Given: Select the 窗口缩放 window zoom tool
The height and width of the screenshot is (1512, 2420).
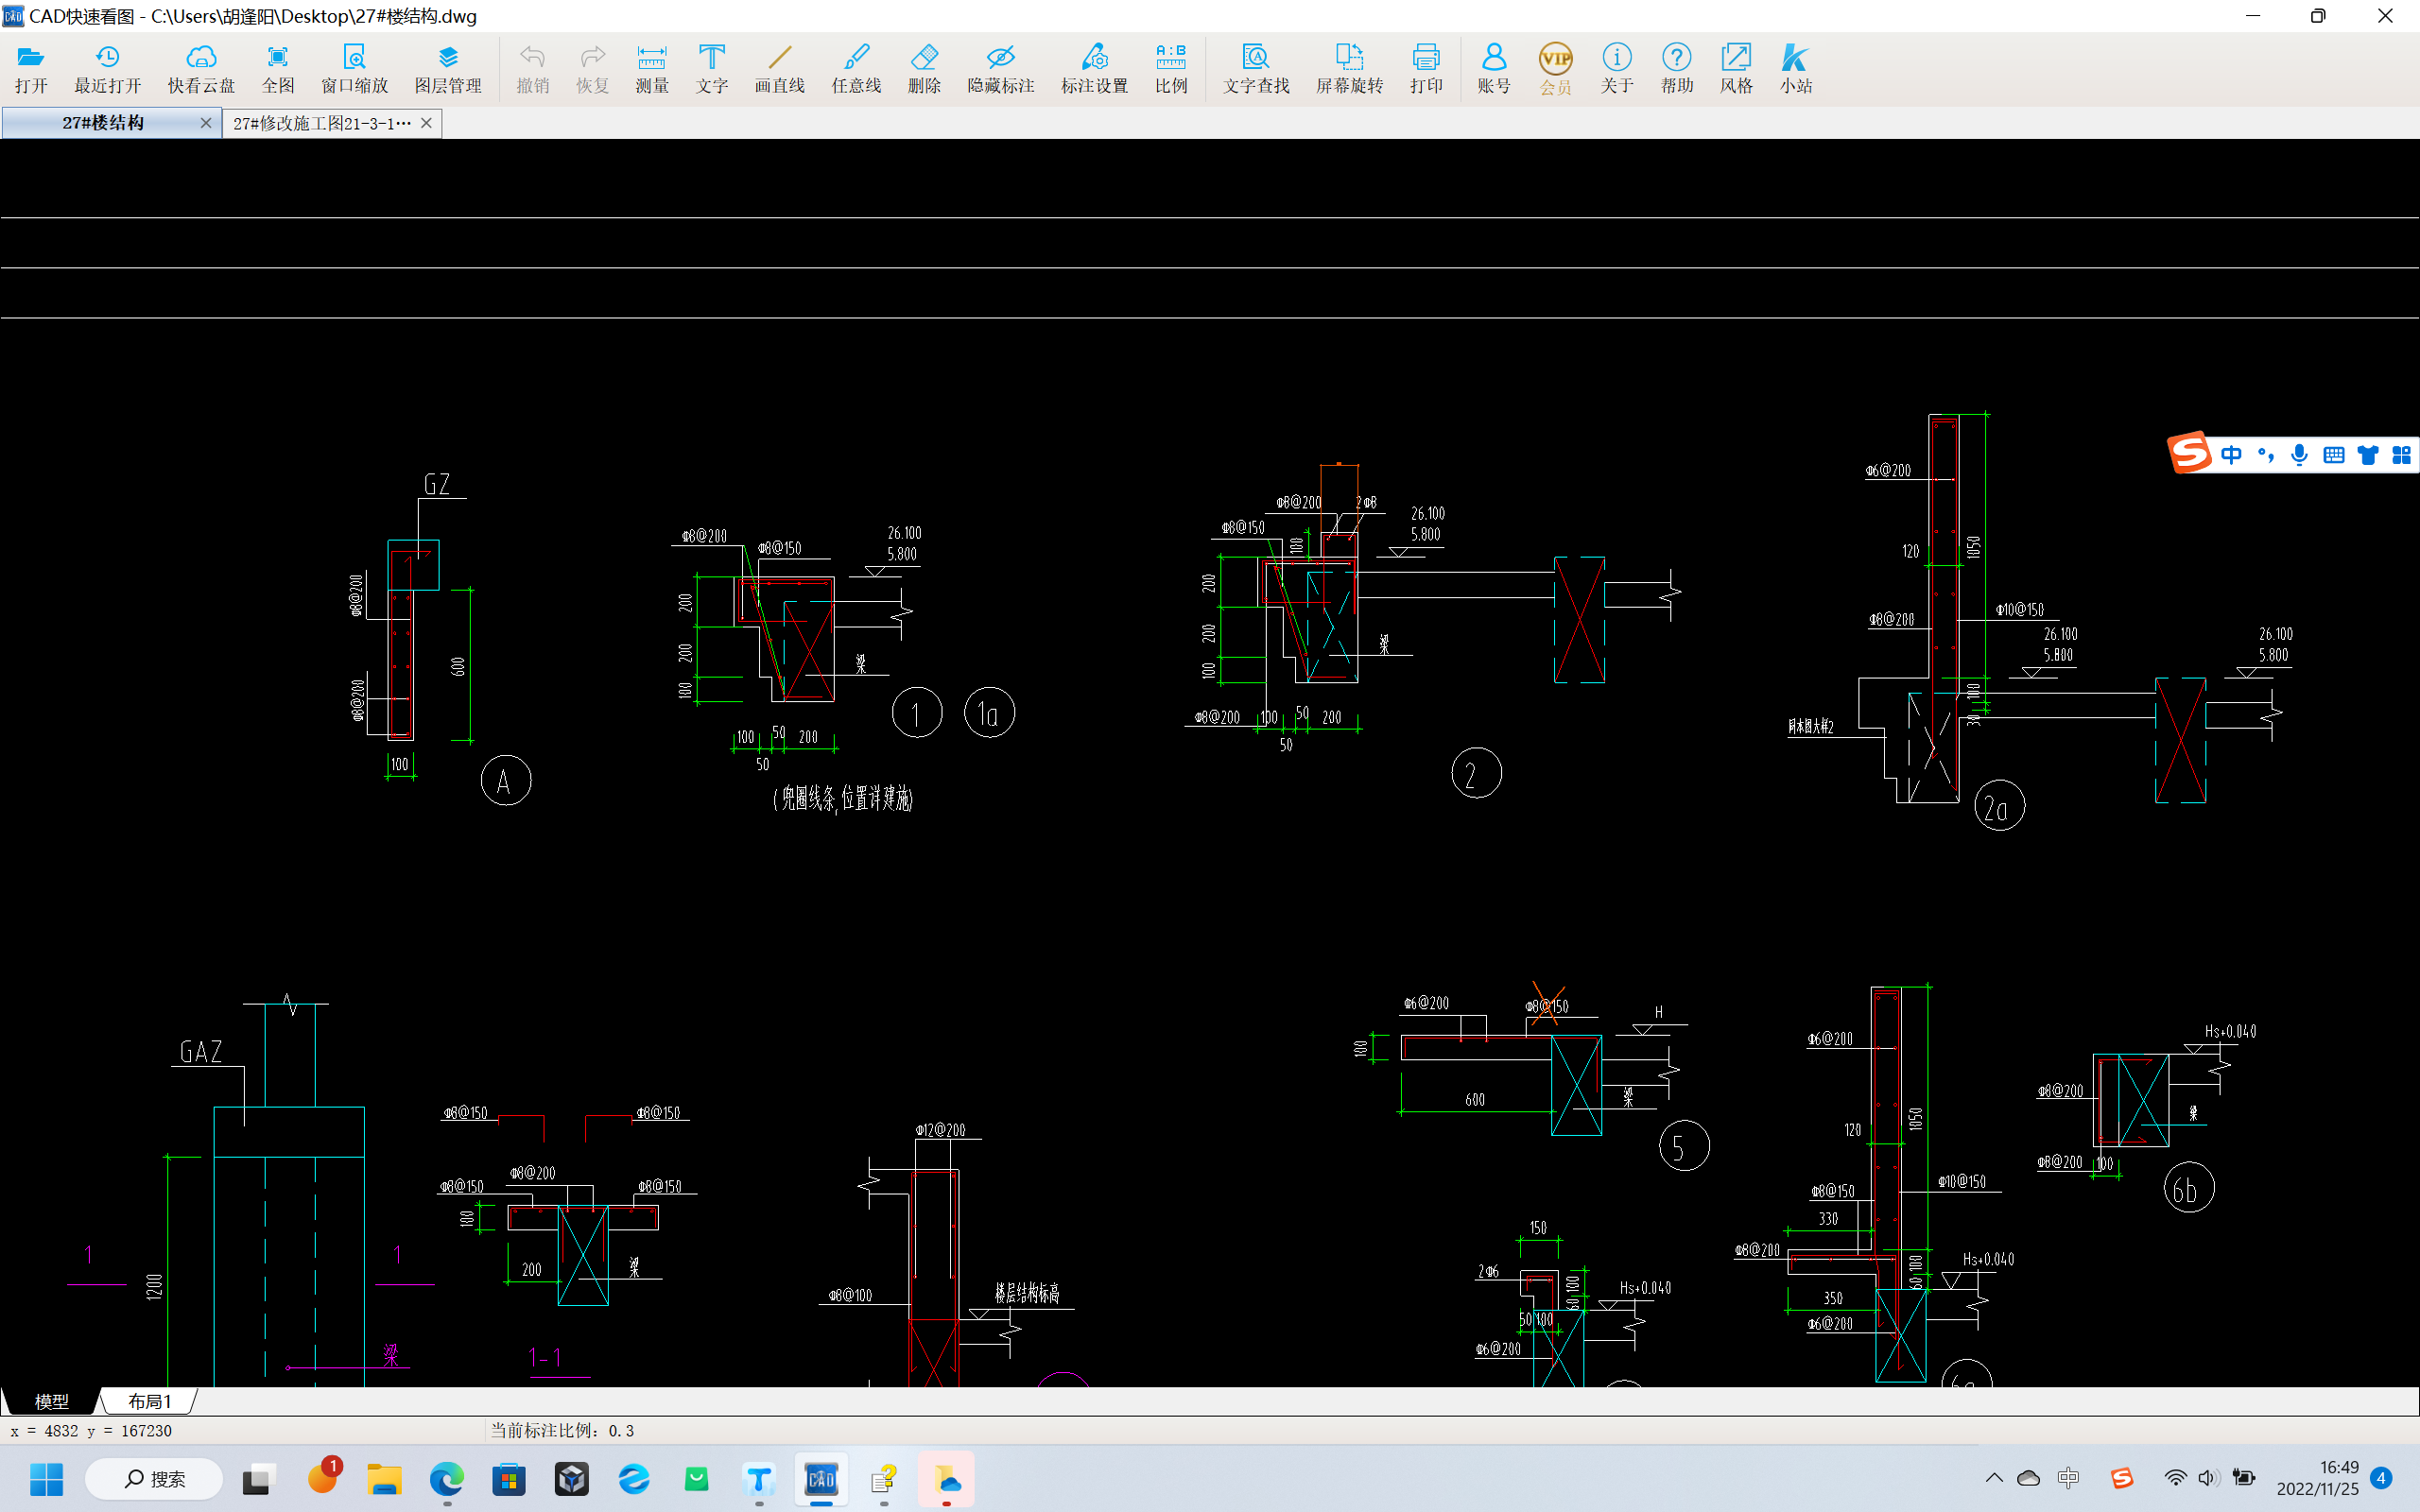Looking at the screenshot, I should point(354,68).
